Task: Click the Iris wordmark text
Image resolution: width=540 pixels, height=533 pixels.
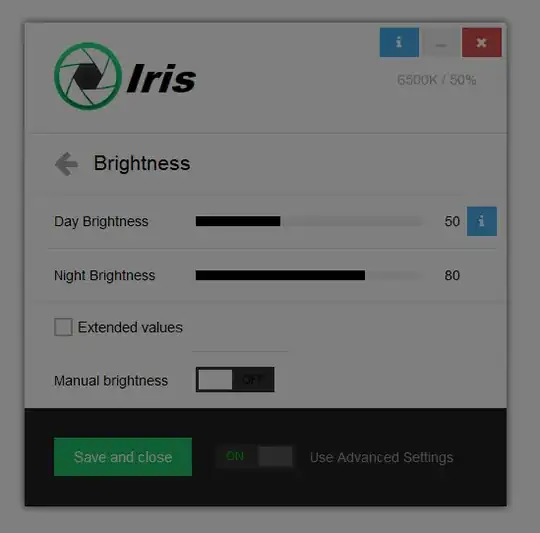Action: (x=162, y=79)
